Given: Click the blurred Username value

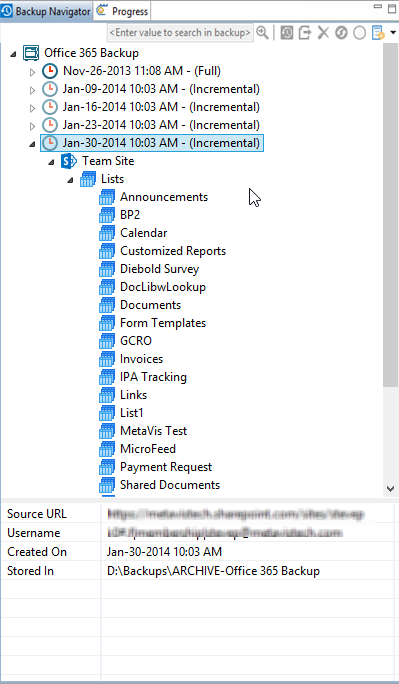Looking at the screenshot, I should point(225,533).
